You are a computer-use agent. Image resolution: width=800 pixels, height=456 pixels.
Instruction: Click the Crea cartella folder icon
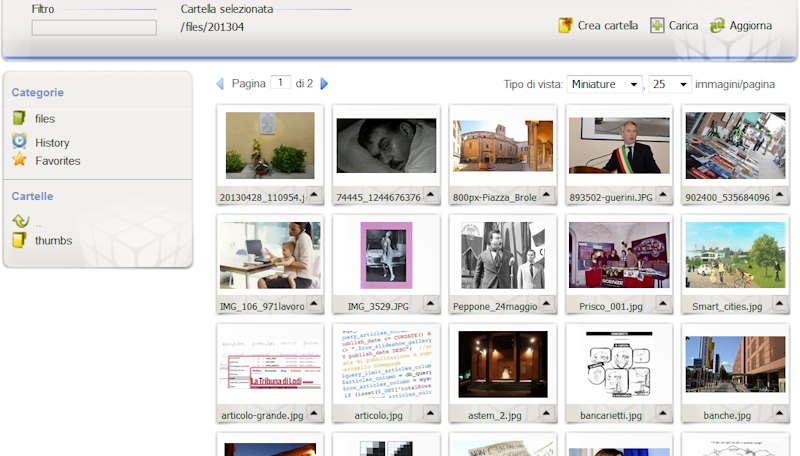565,25
